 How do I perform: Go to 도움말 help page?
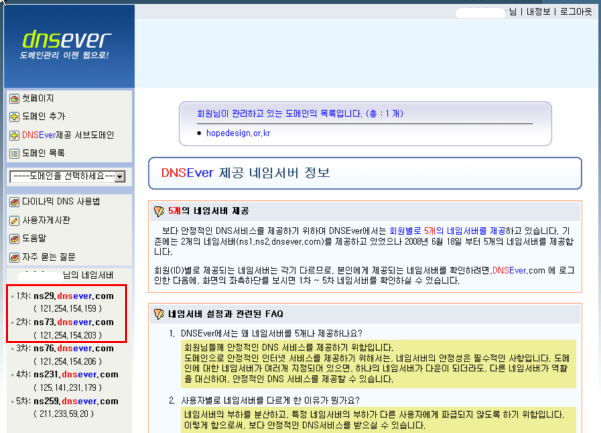(x=34, y=238)
